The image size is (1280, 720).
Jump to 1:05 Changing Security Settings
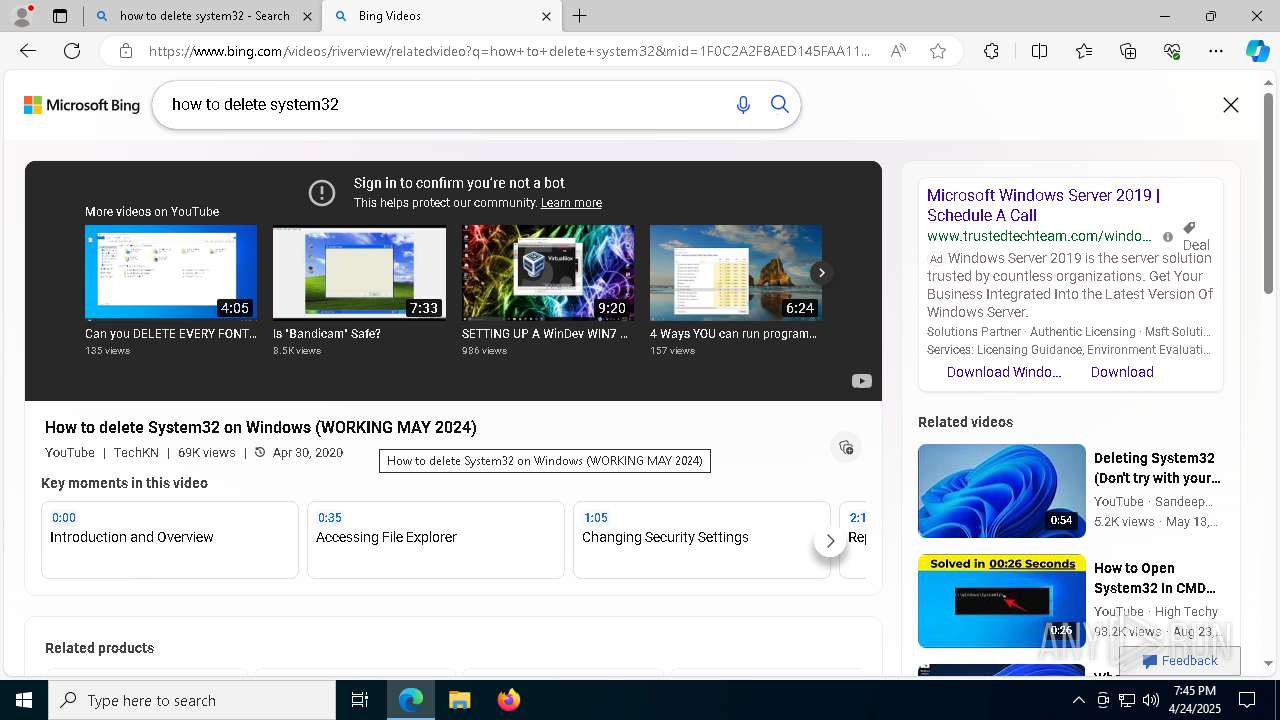tap(702, 540)
